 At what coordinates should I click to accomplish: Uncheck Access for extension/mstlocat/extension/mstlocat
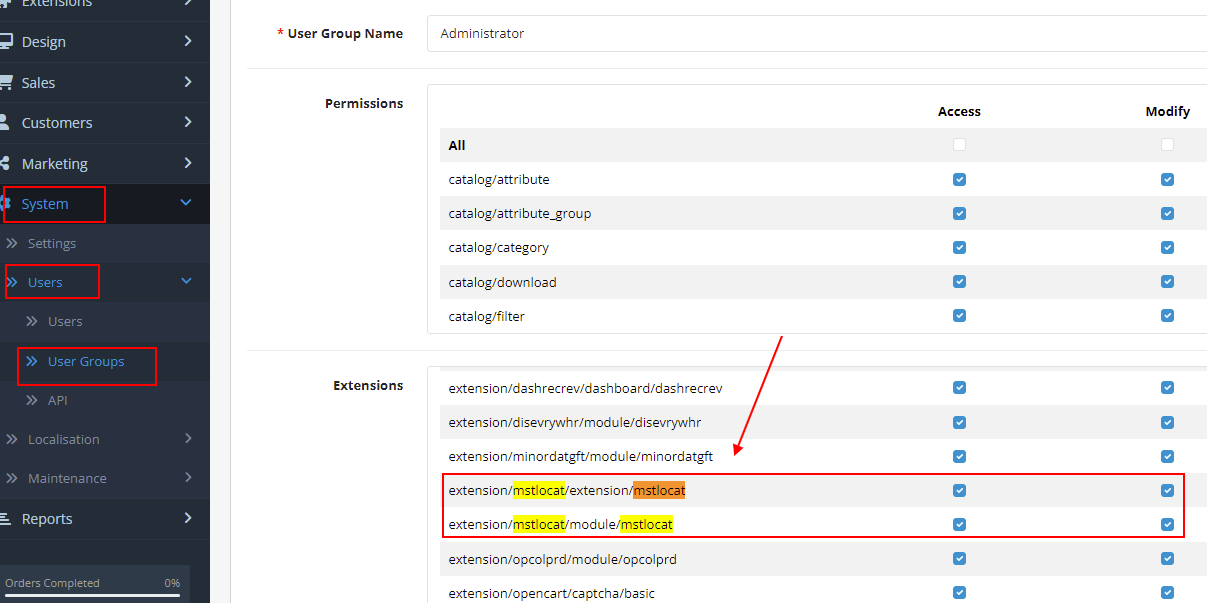coord(960,491)
